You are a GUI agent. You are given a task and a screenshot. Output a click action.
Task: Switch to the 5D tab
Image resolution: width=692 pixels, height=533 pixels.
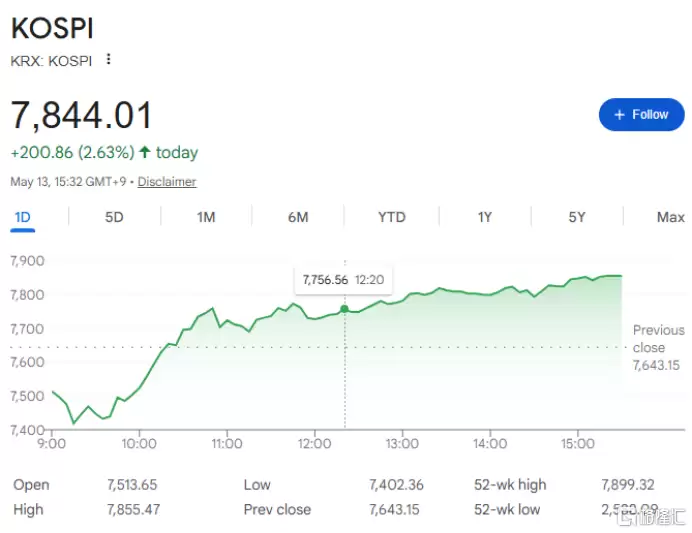[x=114, y=218]
